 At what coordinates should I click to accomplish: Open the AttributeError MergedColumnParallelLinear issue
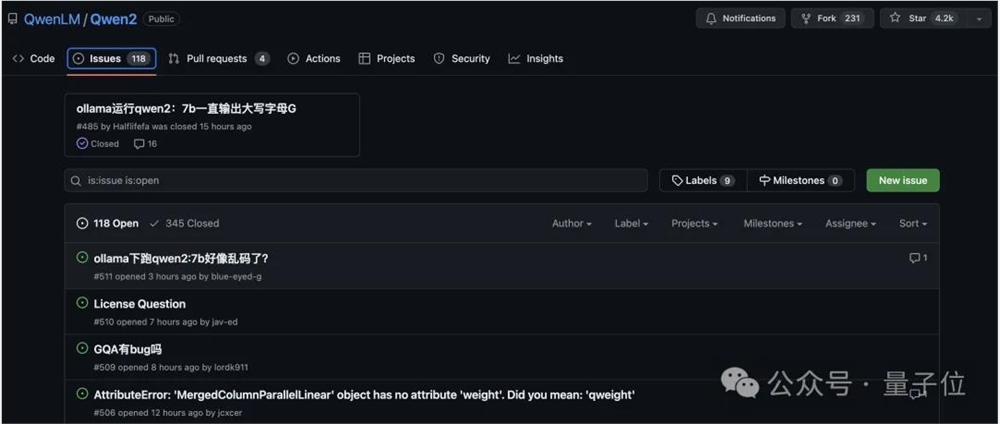point(364,395)
